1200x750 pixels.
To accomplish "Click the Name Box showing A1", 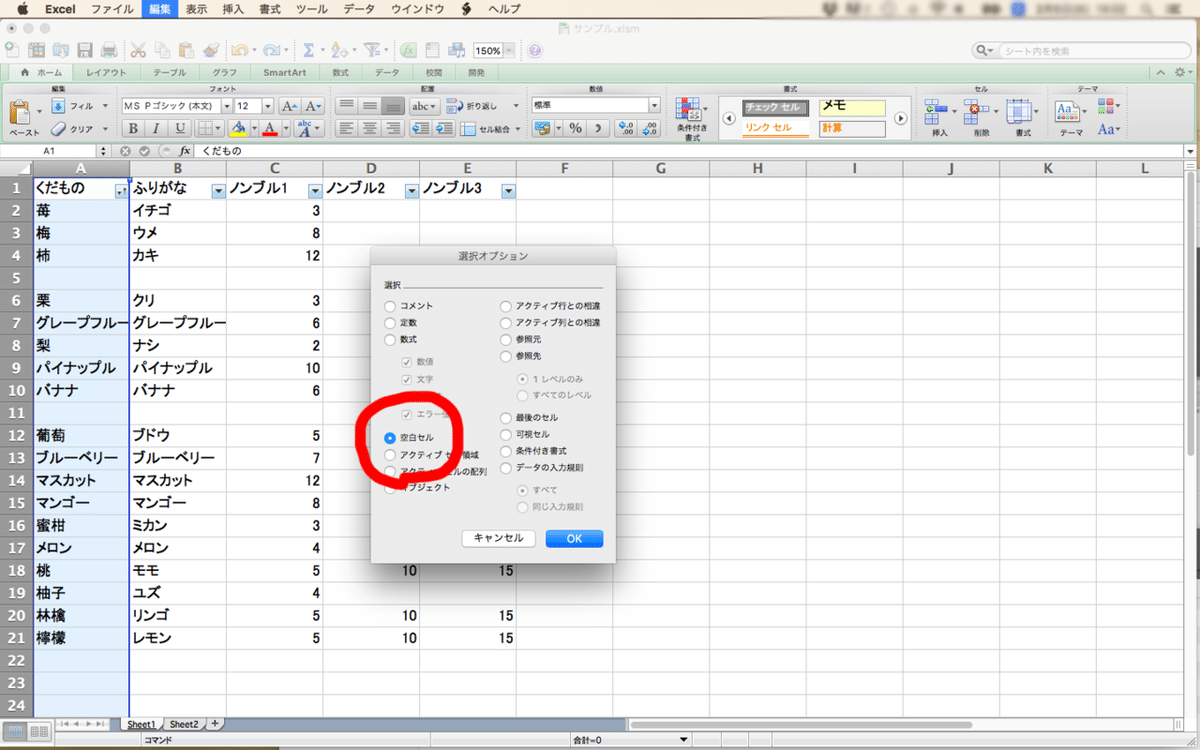I will 49,151.
